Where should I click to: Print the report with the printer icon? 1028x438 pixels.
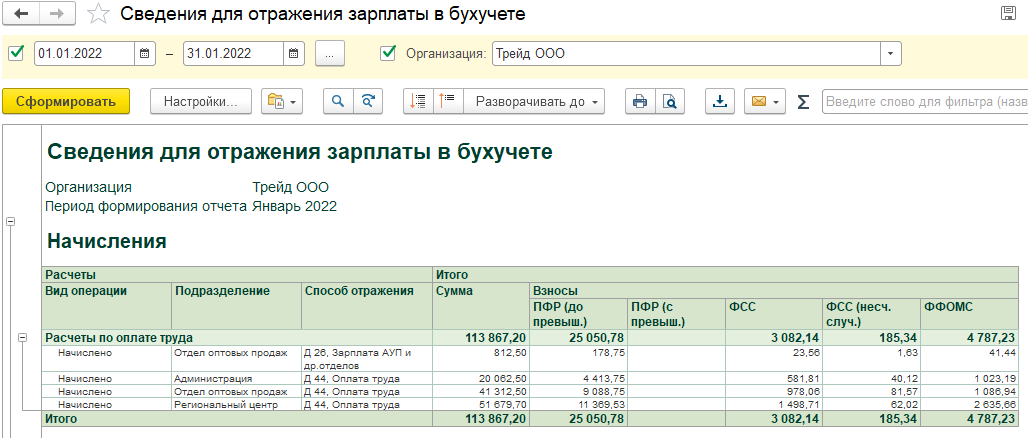point(640,102)
